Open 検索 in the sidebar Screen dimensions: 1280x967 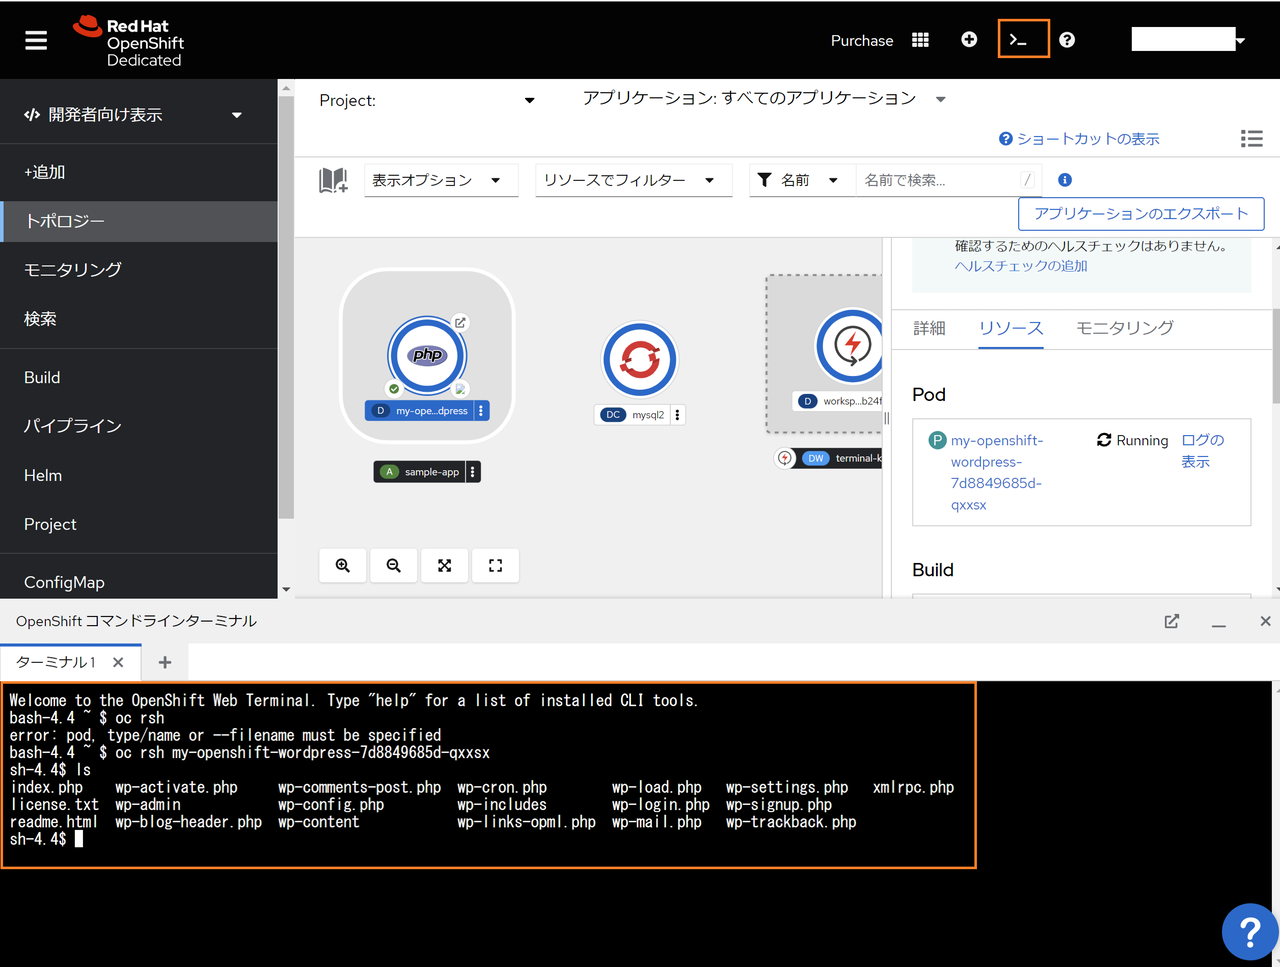tap(139, 319)
